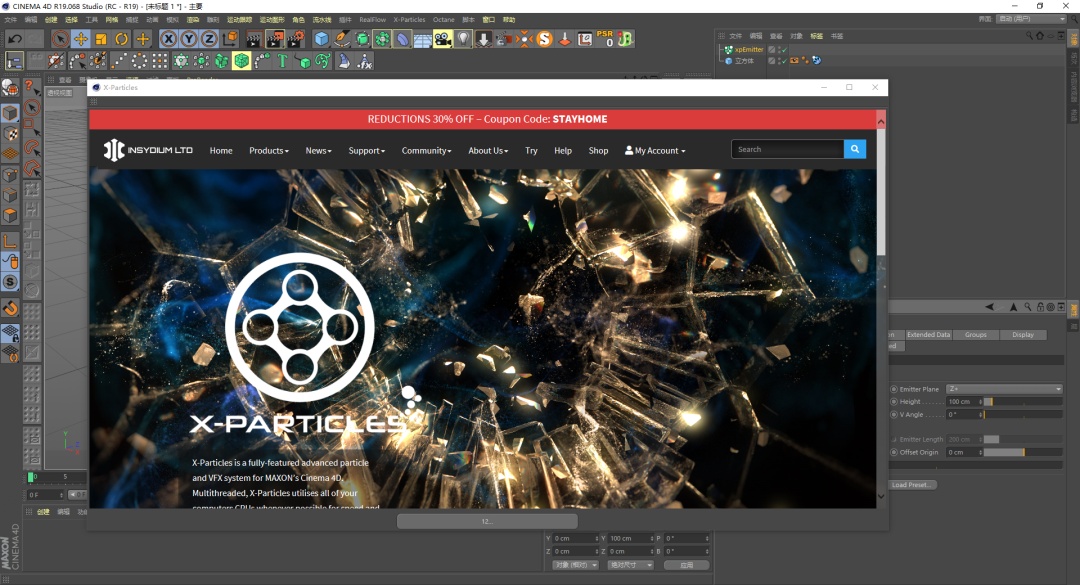Select the Move tool
This screenshot has height=585, width=1080.
tap(80, 39)
